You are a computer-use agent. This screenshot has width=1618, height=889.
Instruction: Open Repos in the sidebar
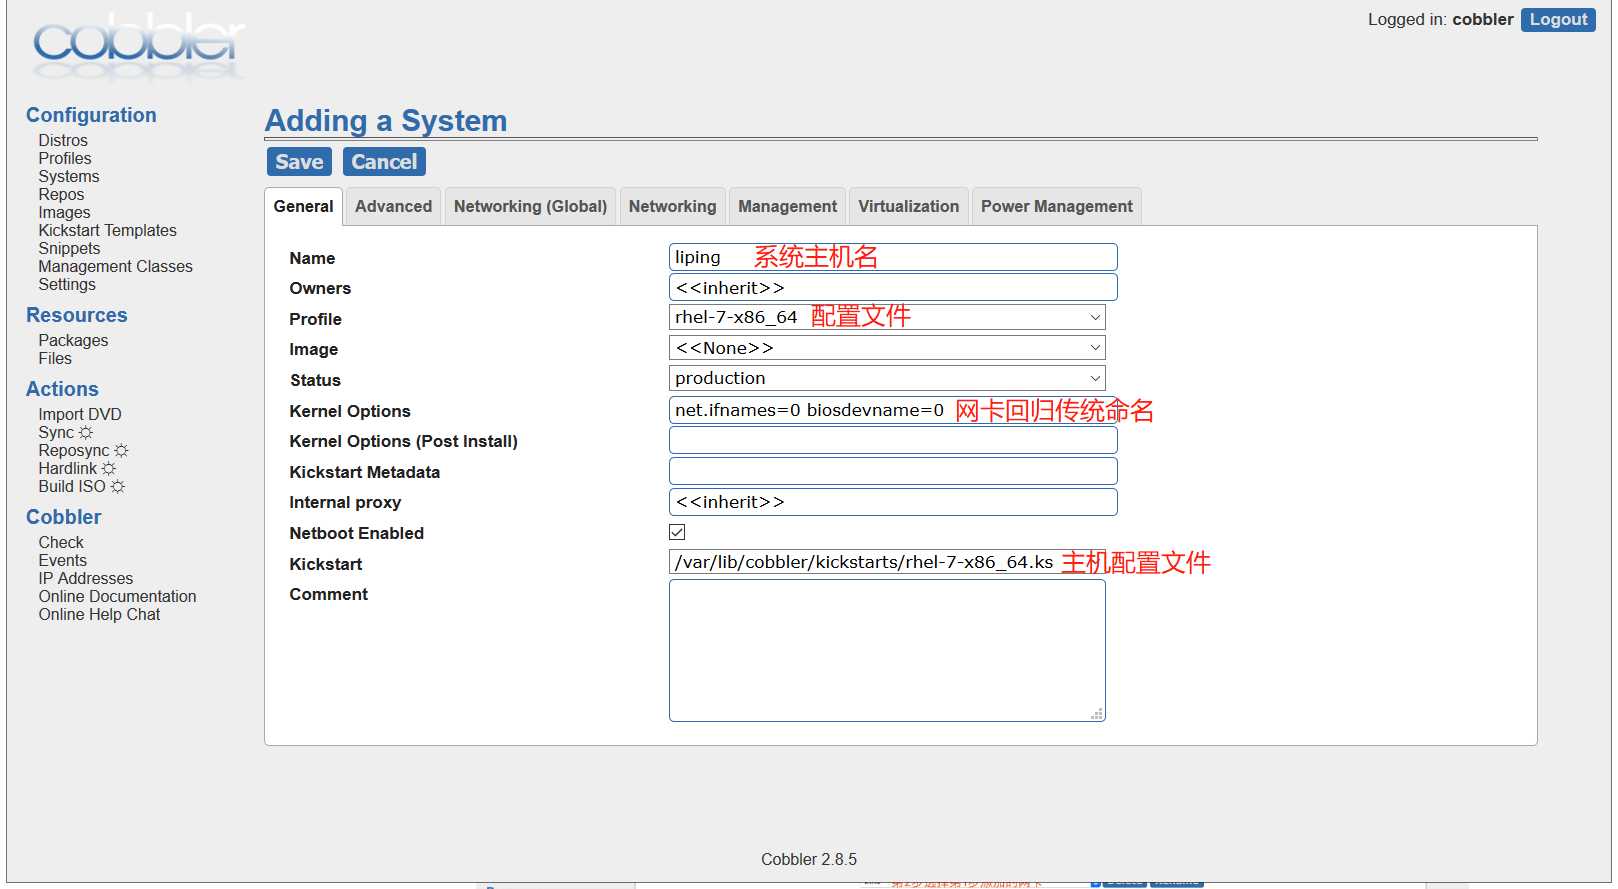(x=61, y=194)
